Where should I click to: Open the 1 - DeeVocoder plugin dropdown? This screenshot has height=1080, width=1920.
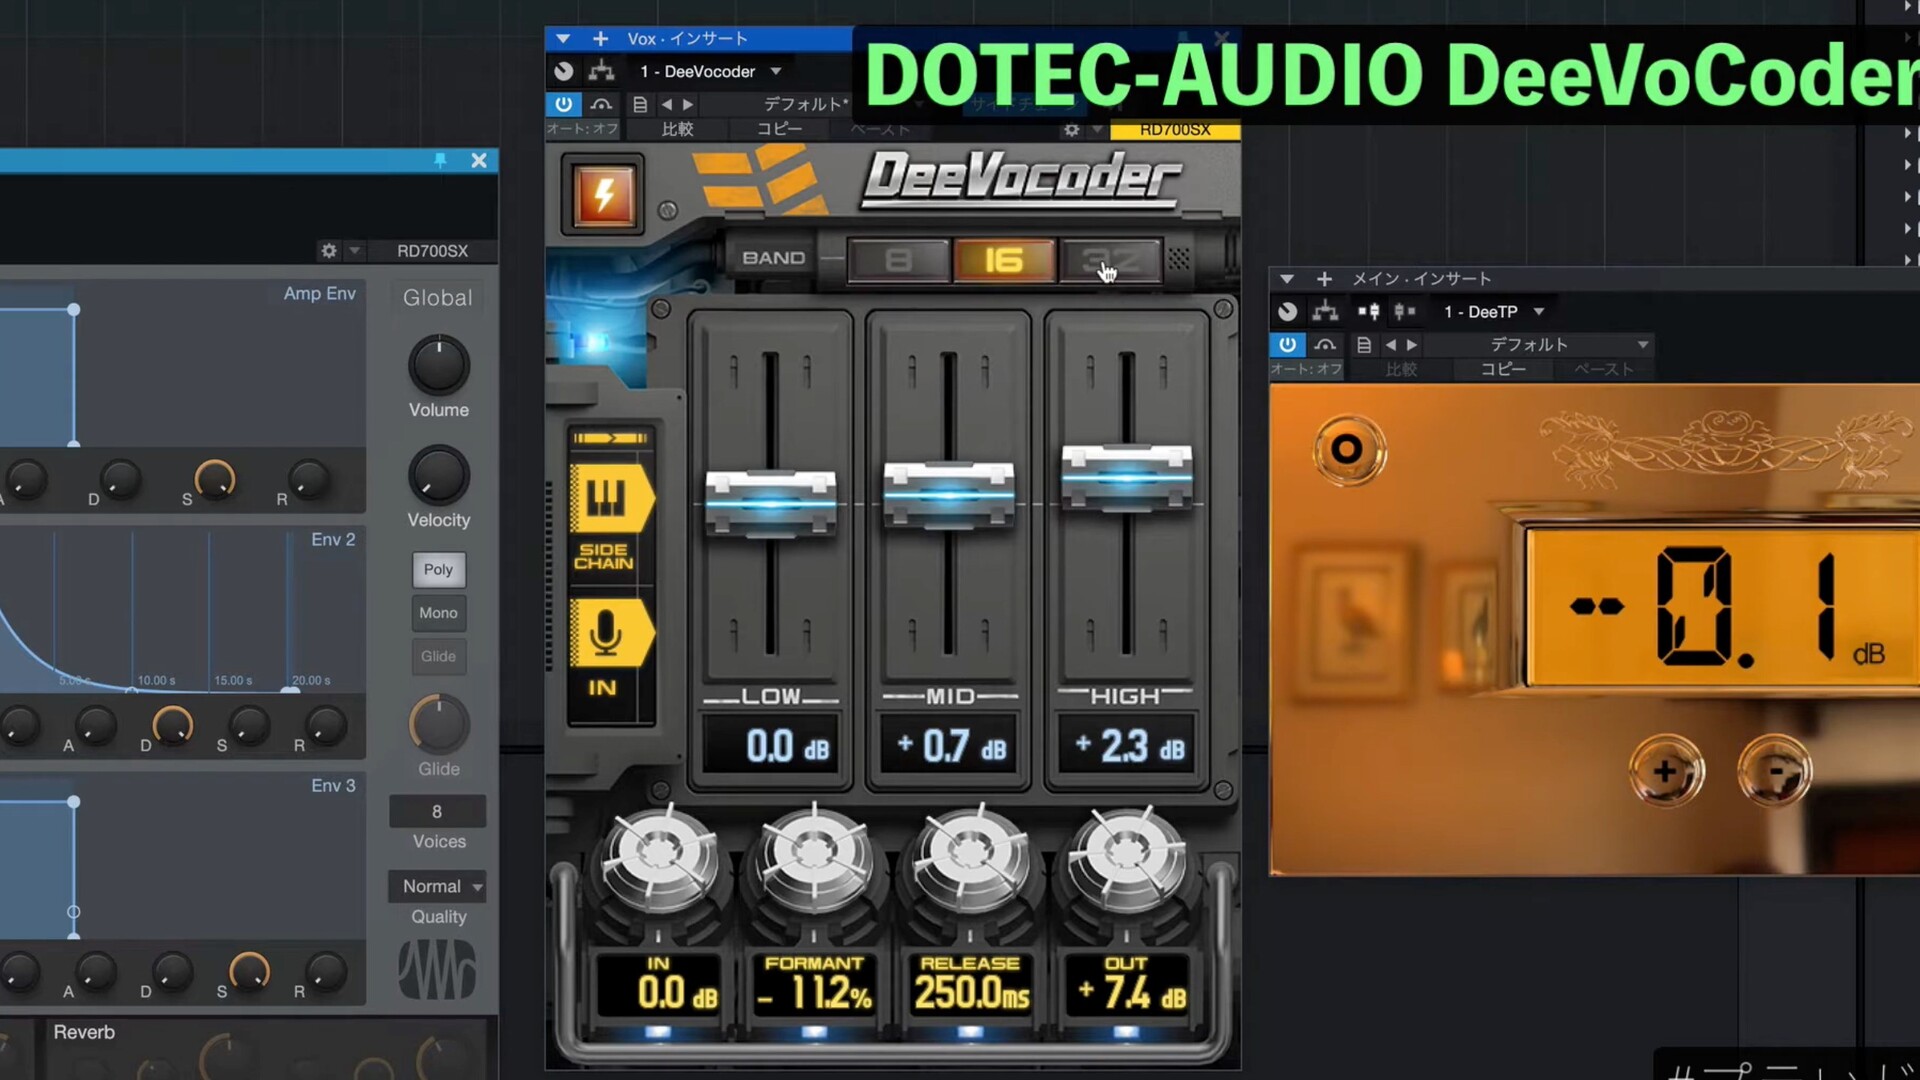click(776, 71)
